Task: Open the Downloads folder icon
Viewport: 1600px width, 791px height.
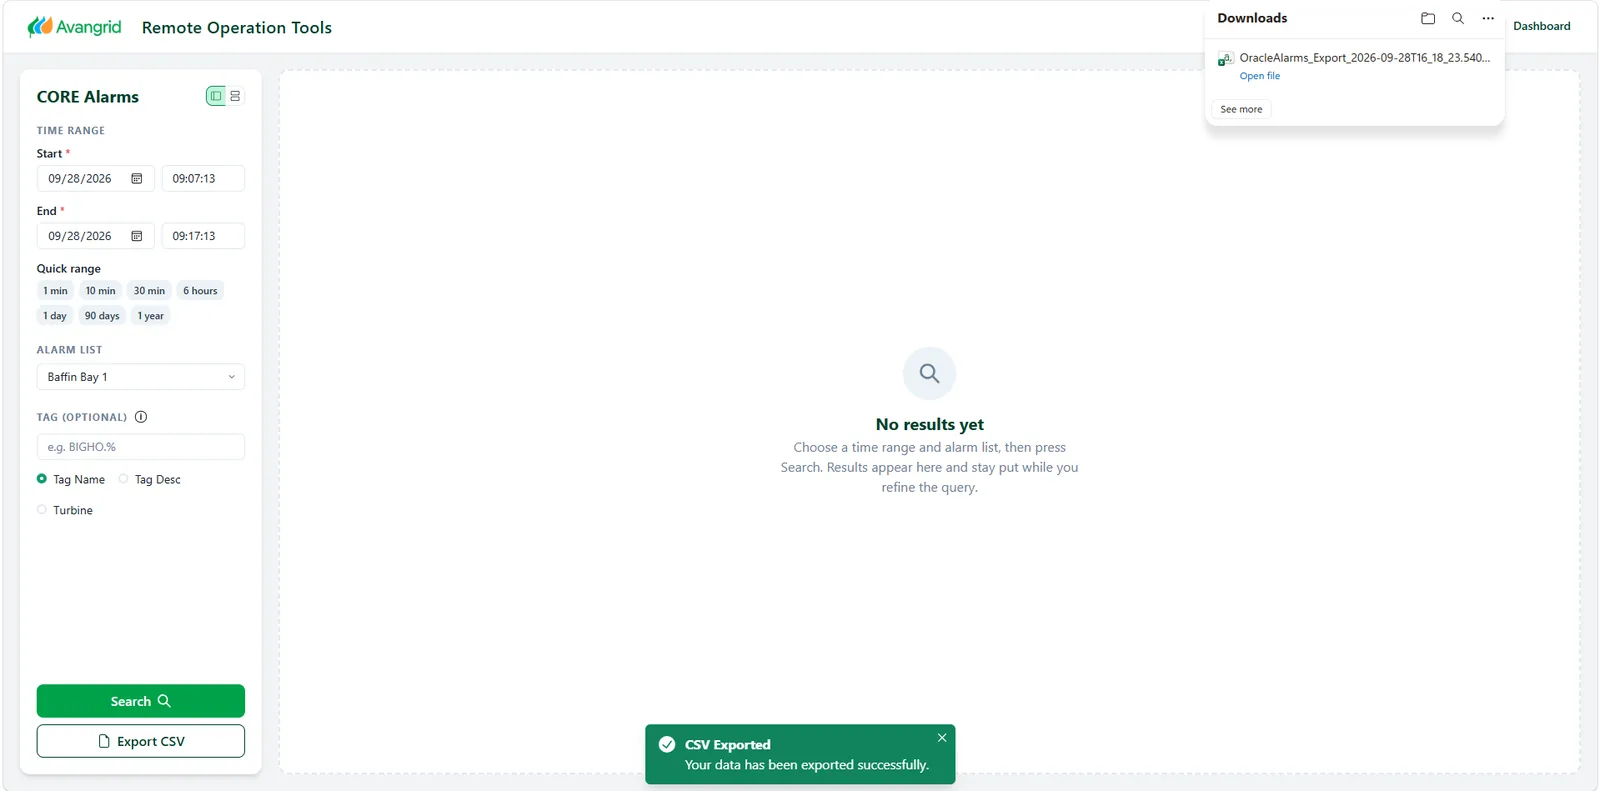Action: (1428, 18)
